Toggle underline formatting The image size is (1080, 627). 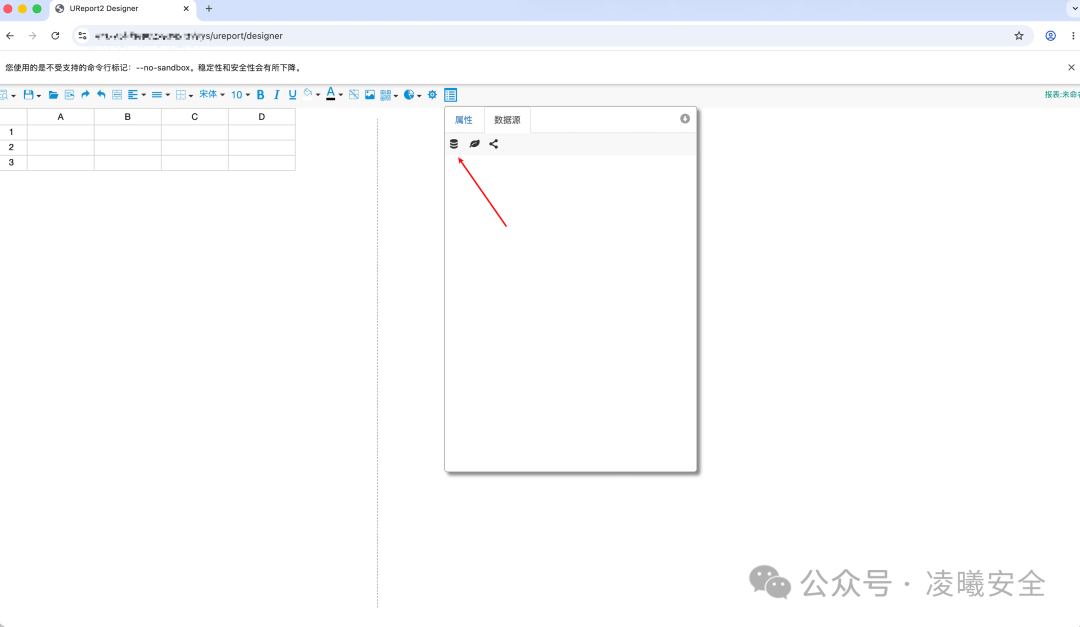click(293, 95)
